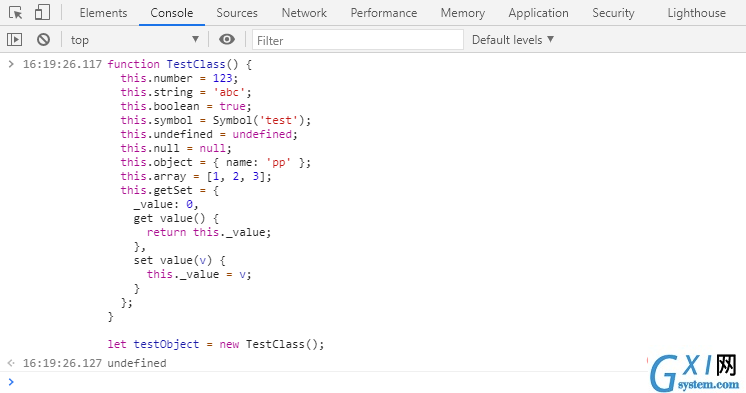Click the 'this.getSet = {' line
Image resolution: width=746 pixels, height=393 pixels.
pos(169,190)
